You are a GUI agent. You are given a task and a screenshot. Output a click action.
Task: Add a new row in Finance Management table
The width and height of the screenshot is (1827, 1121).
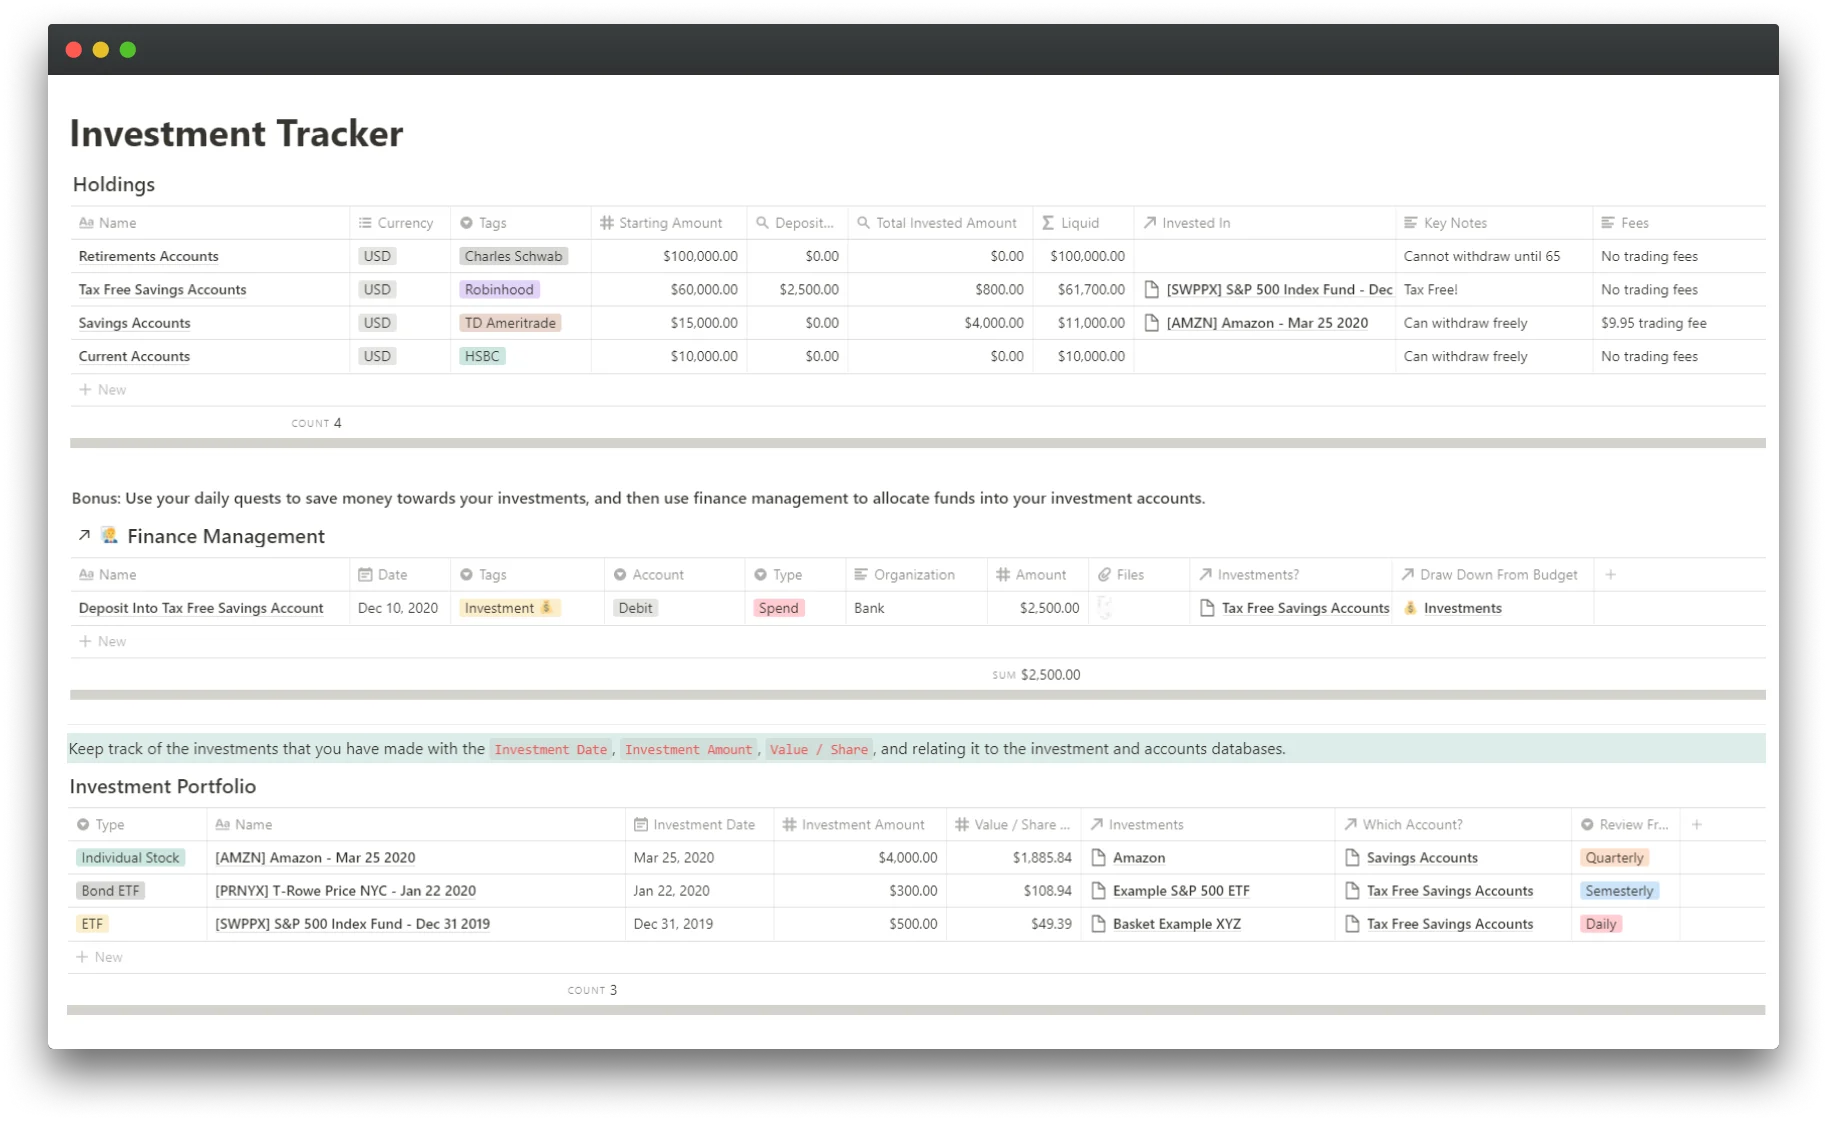103,641
